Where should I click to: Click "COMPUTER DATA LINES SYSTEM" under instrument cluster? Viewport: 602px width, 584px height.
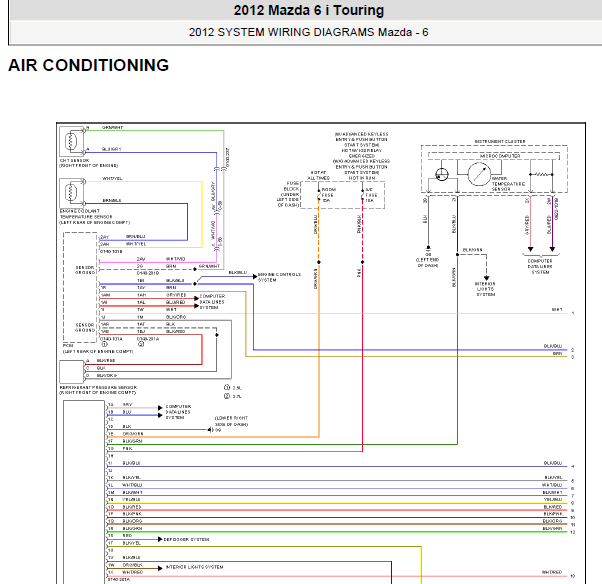pyautogui.click(x=540, y=266)
